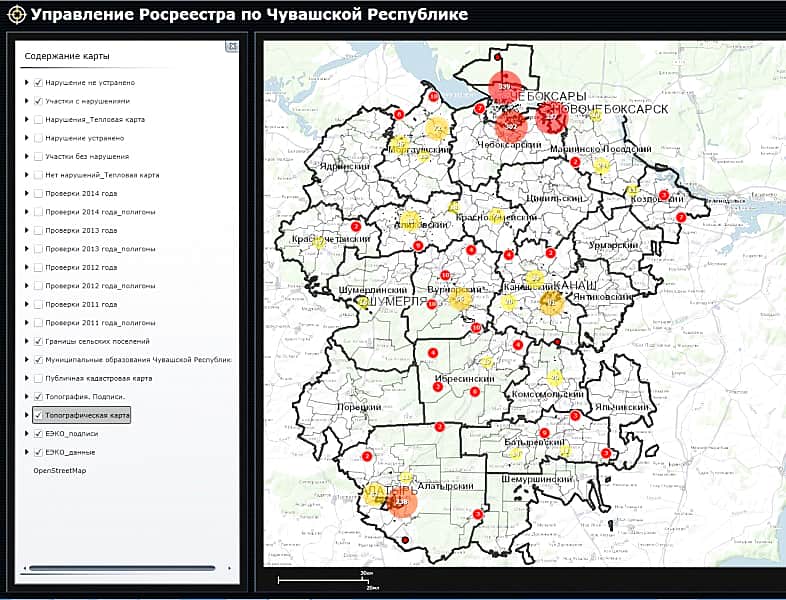The height and width of the screenshot is (600, 786).
Task: Expand the 'ЕЭКО_данные' layer arrow
Action: pos(27,452)
